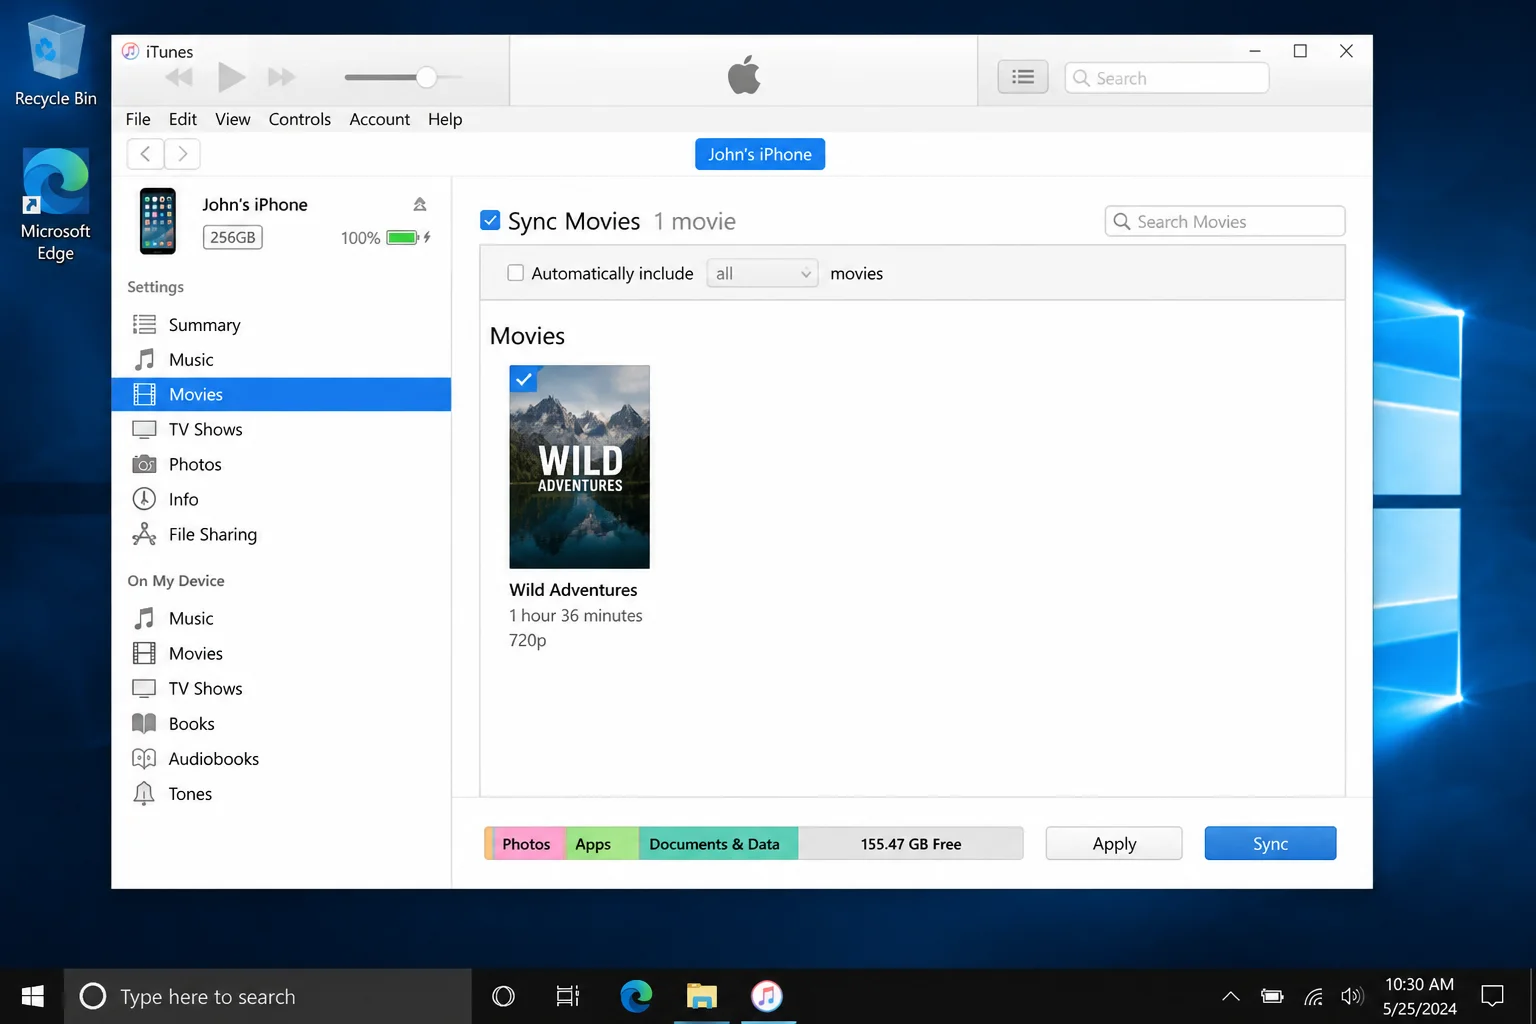
Task: Click the 720p resolution text
Action: coord(528,640)
